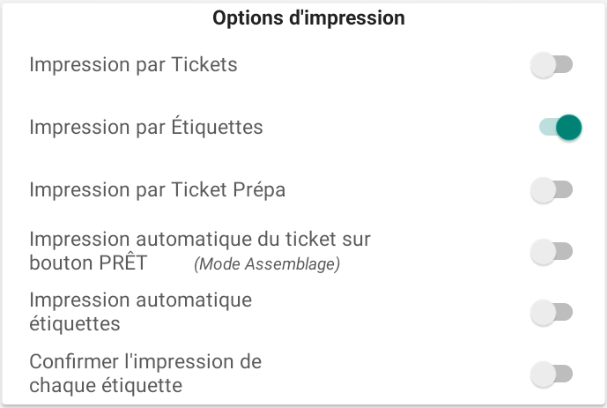Enable automatic ticket printing on PRÊT switch
This screenshot has width=607, height=408.
tap(551, 252)
